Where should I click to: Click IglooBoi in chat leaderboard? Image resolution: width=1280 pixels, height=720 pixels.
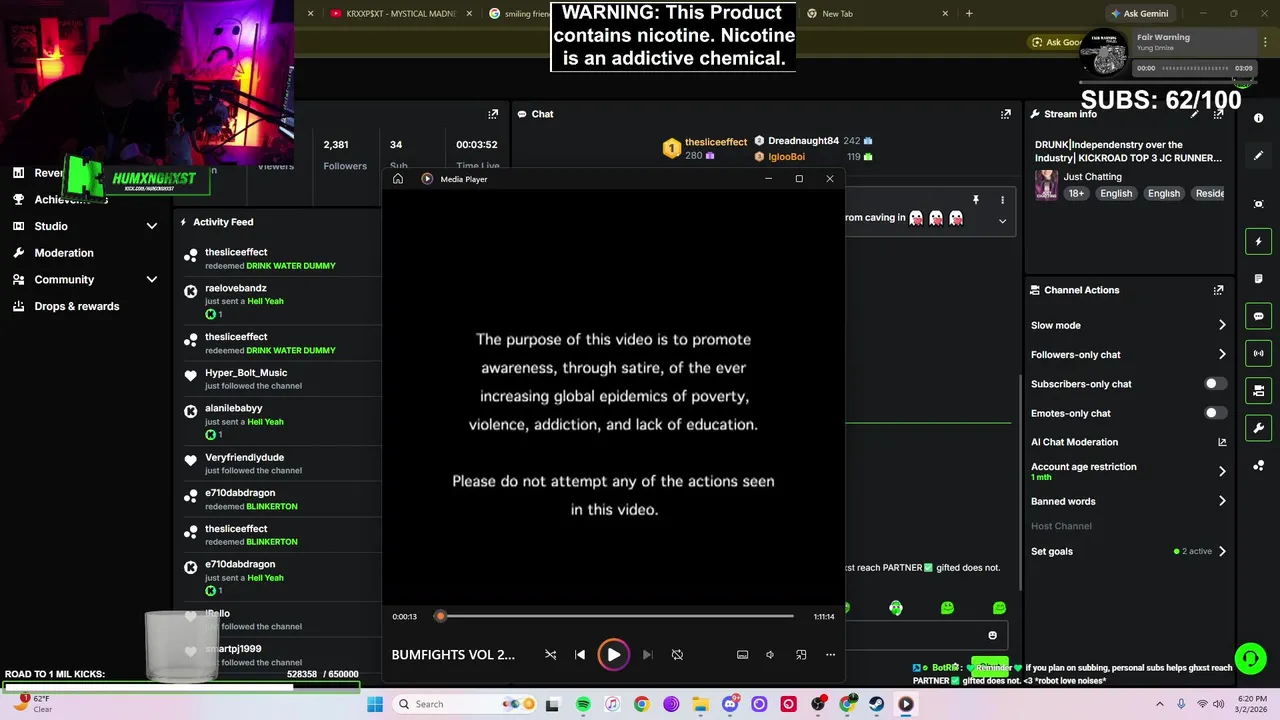786,157
